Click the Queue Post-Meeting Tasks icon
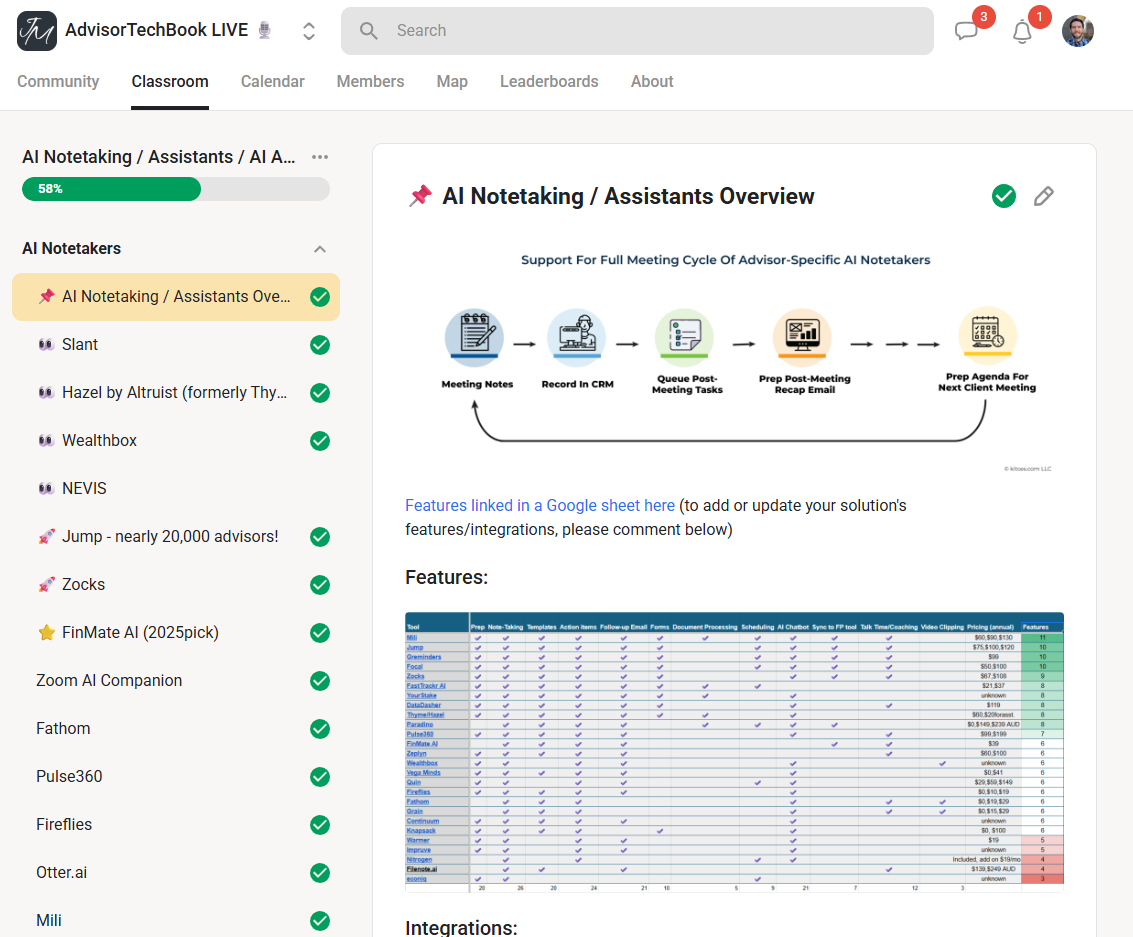The image size is (1133, 937). pos(684,336)
